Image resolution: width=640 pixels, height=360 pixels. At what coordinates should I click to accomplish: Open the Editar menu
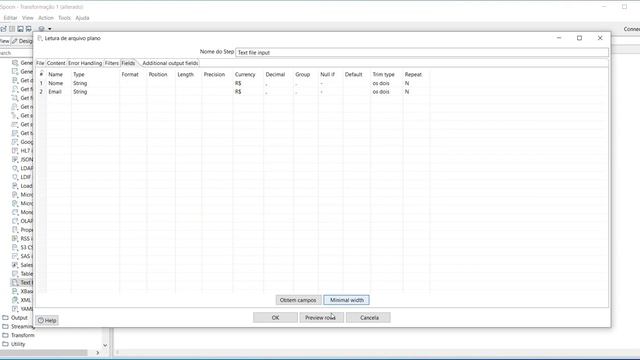click(10, 18)
